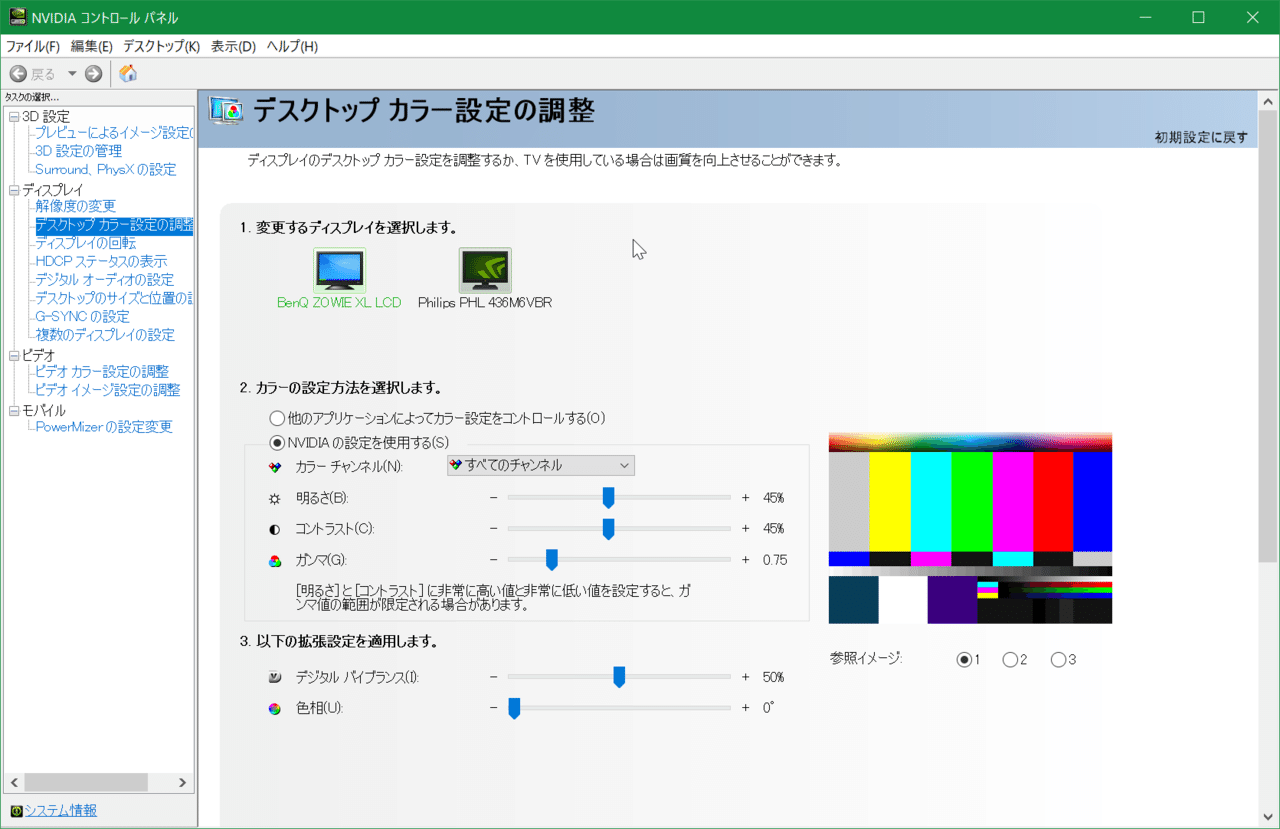The image size is (1280, 829).
Task: Open ビデオ イメージ設定の調整 in the tree
Action: click(108, 390)
